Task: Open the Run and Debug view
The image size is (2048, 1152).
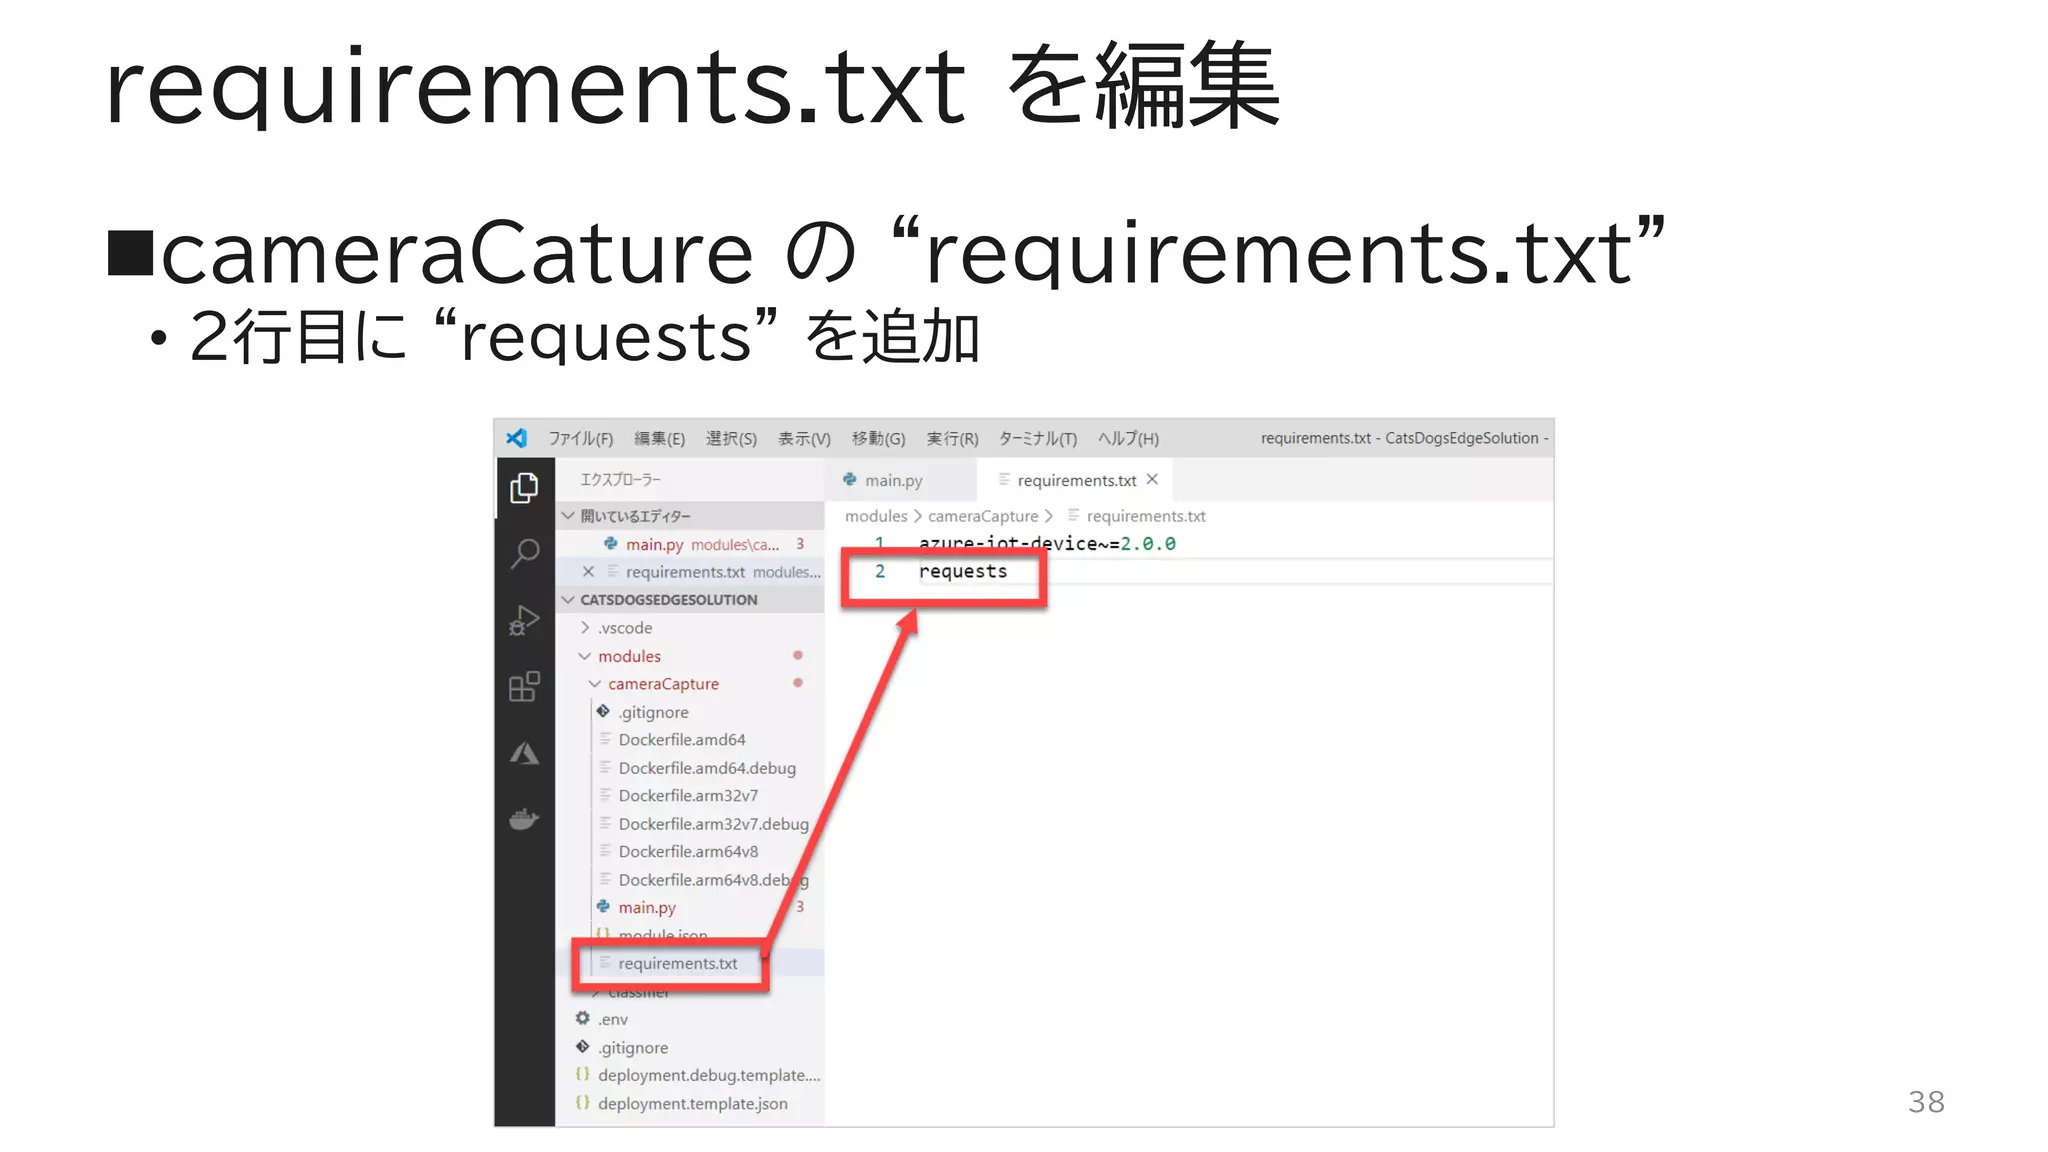Action: click(524, 620)
